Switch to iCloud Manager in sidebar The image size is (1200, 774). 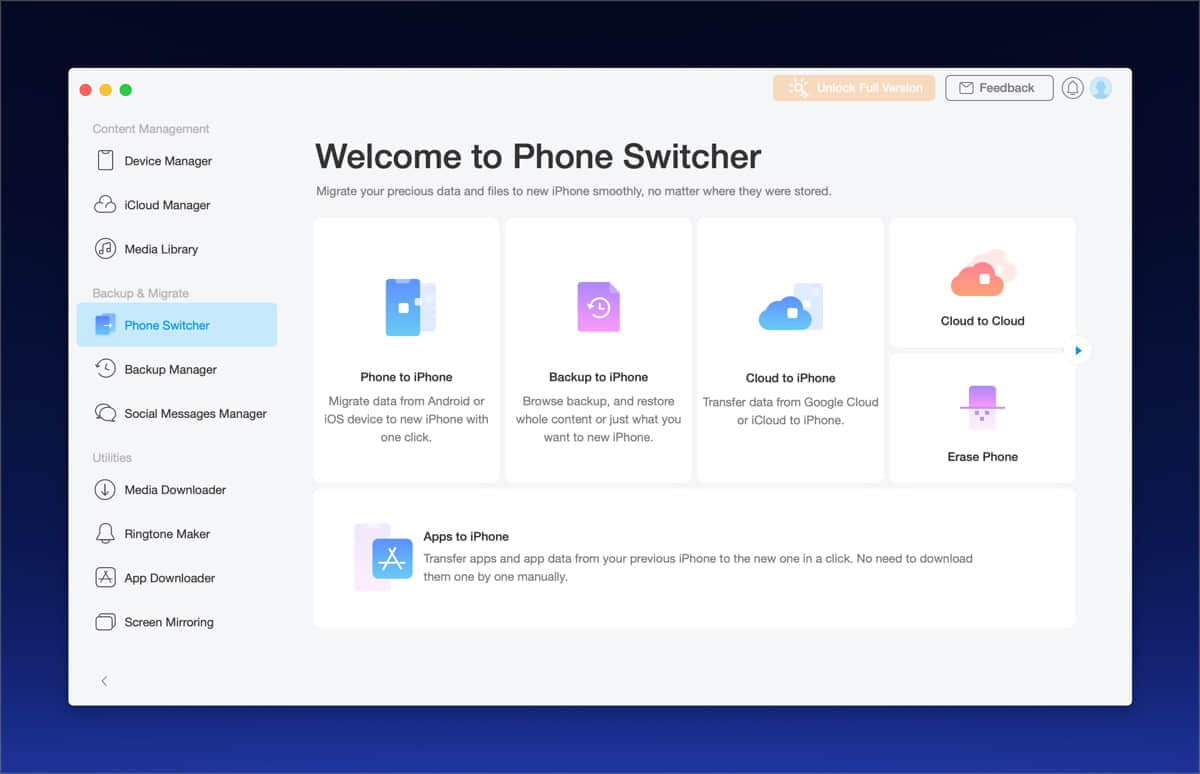(167, 205)
